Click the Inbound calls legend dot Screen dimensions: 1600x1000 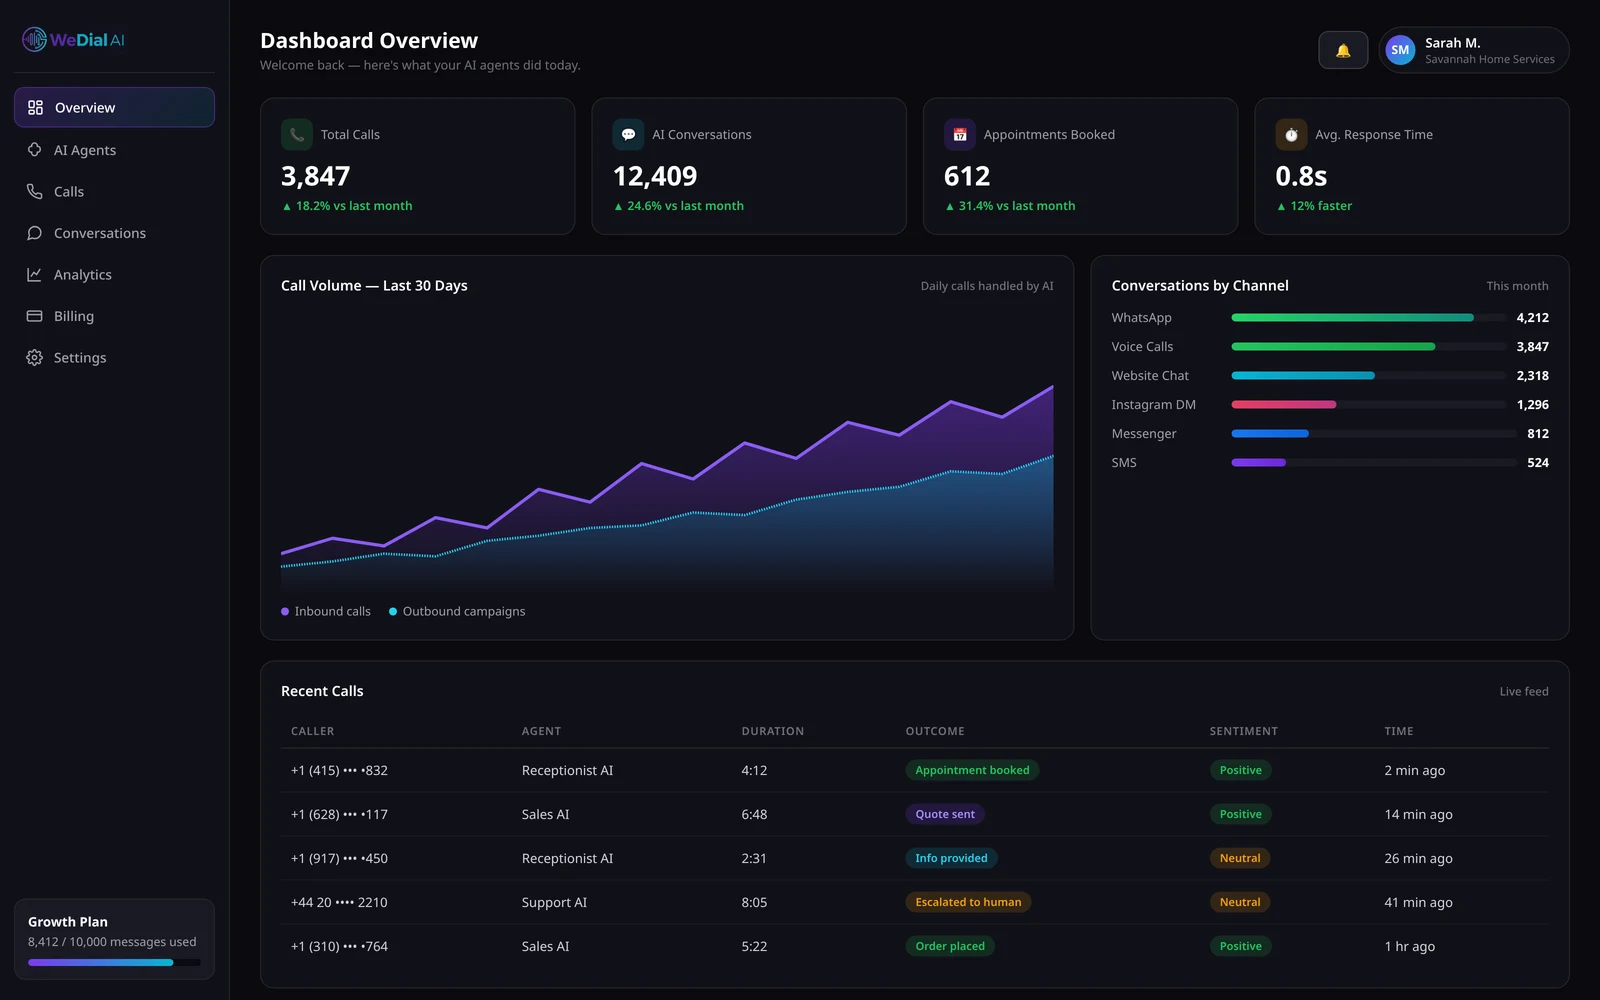[285, 611]
